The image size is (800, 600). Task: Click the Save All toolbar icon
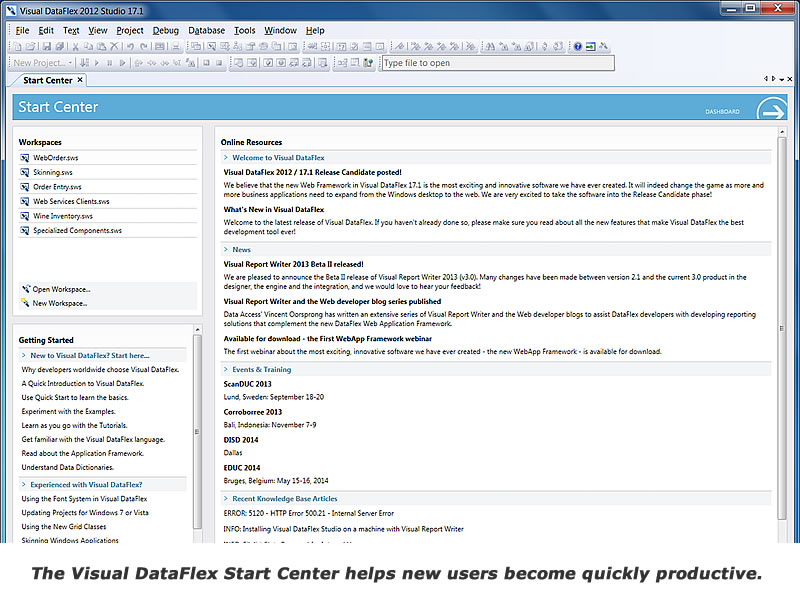tap(60, 46)
